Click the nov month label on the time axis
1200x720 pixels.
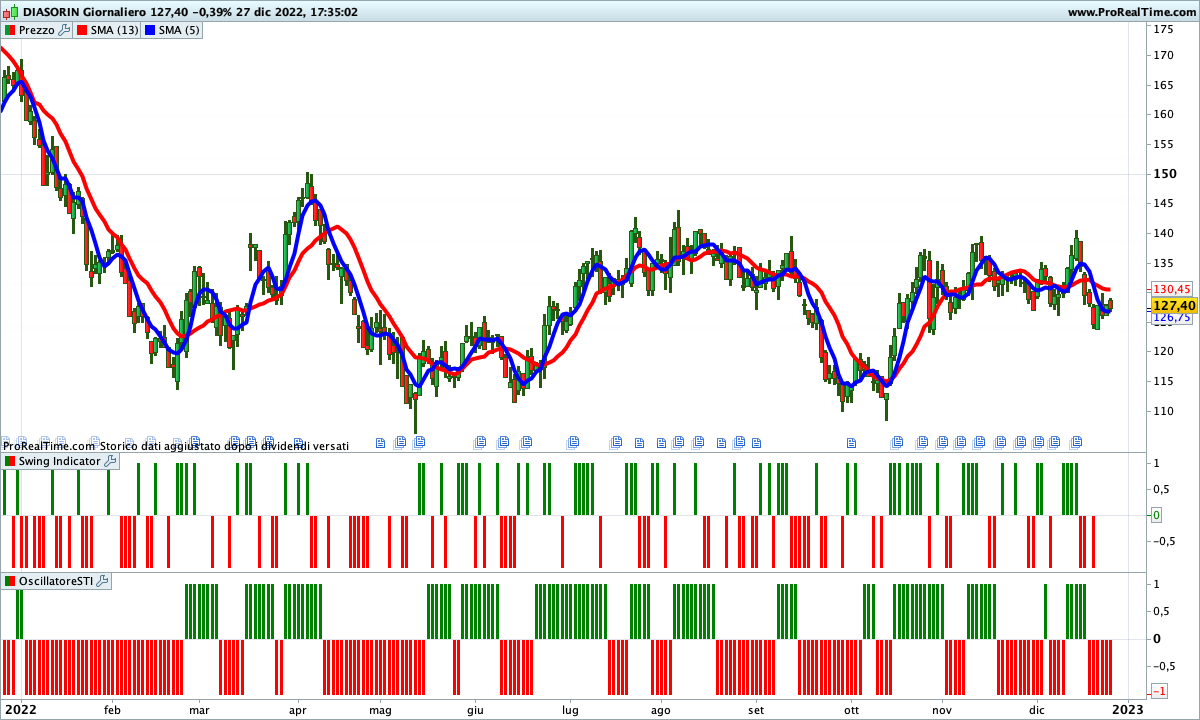(x=942, y=710)
